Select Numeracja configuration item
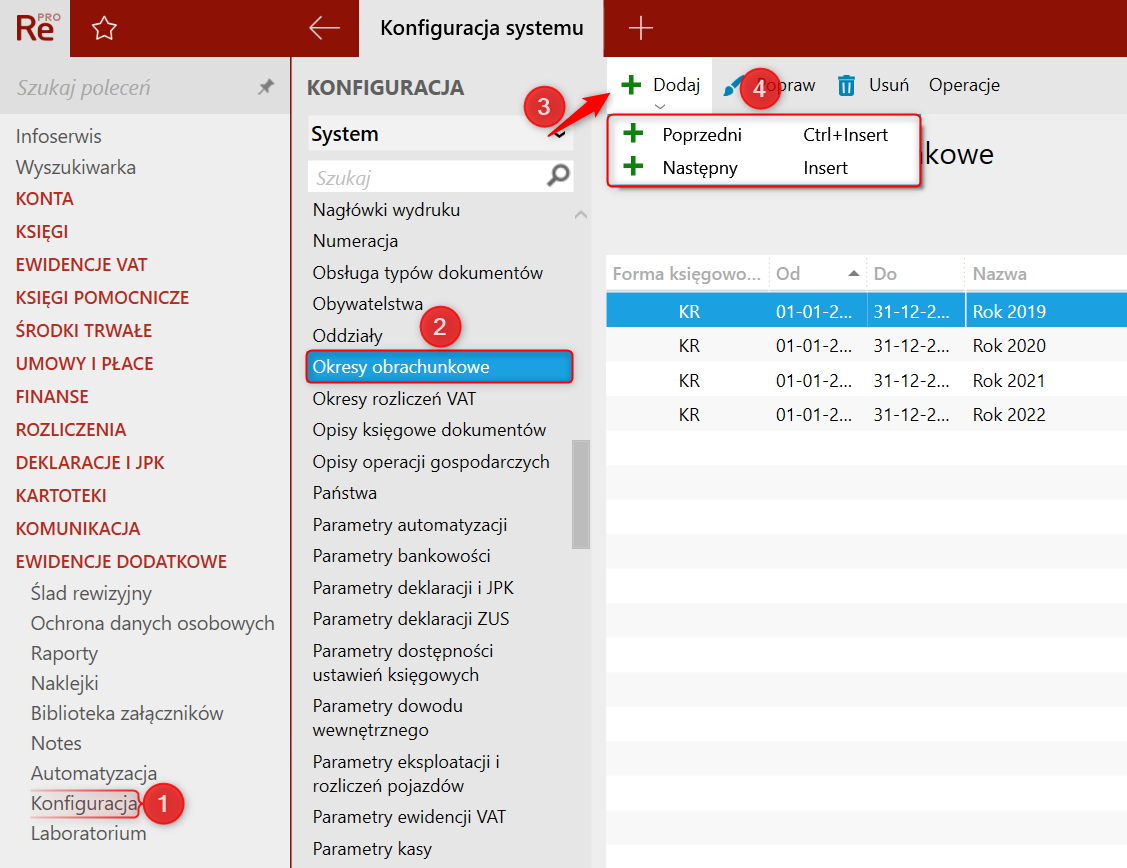The height and width of the screenshot is (868, 1127). click(x=355, y=241)
